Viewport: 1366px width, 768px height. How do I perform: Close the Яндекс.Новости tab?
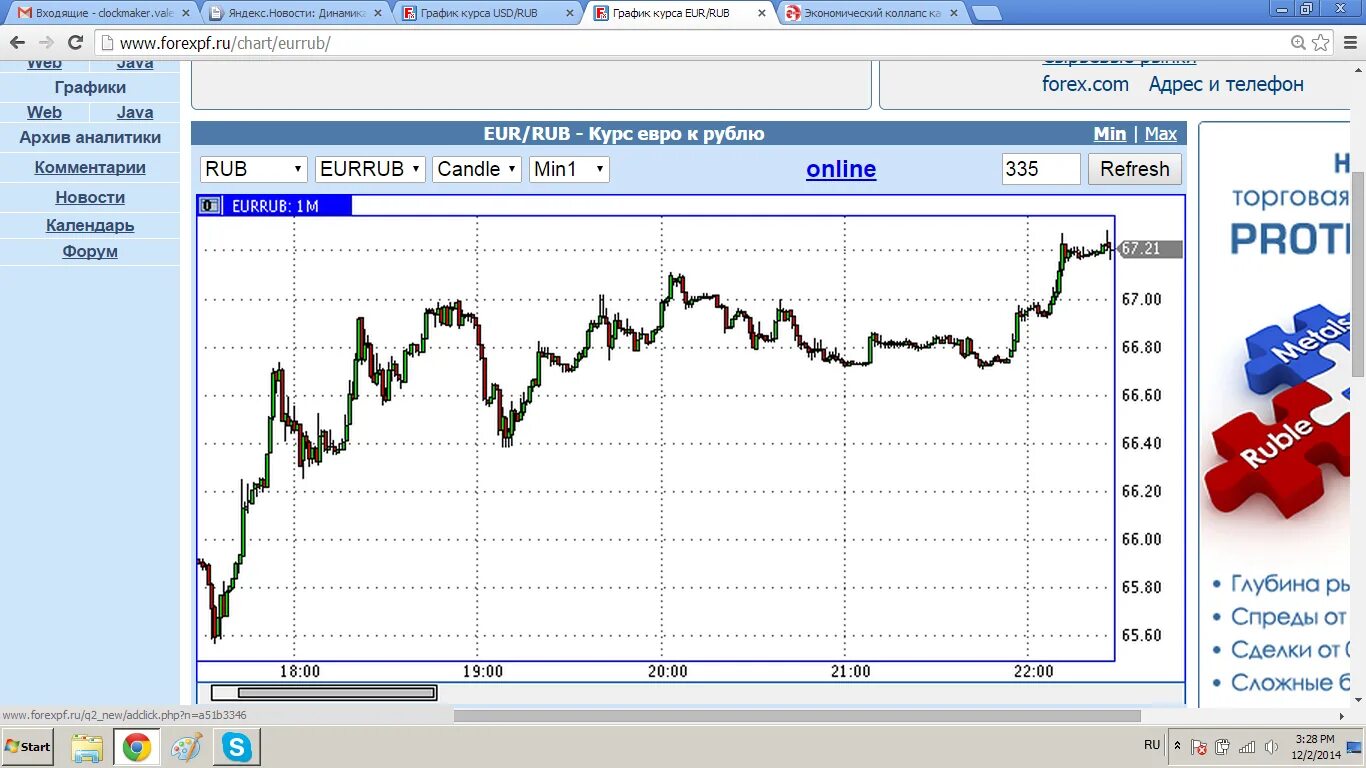(377, 13)
